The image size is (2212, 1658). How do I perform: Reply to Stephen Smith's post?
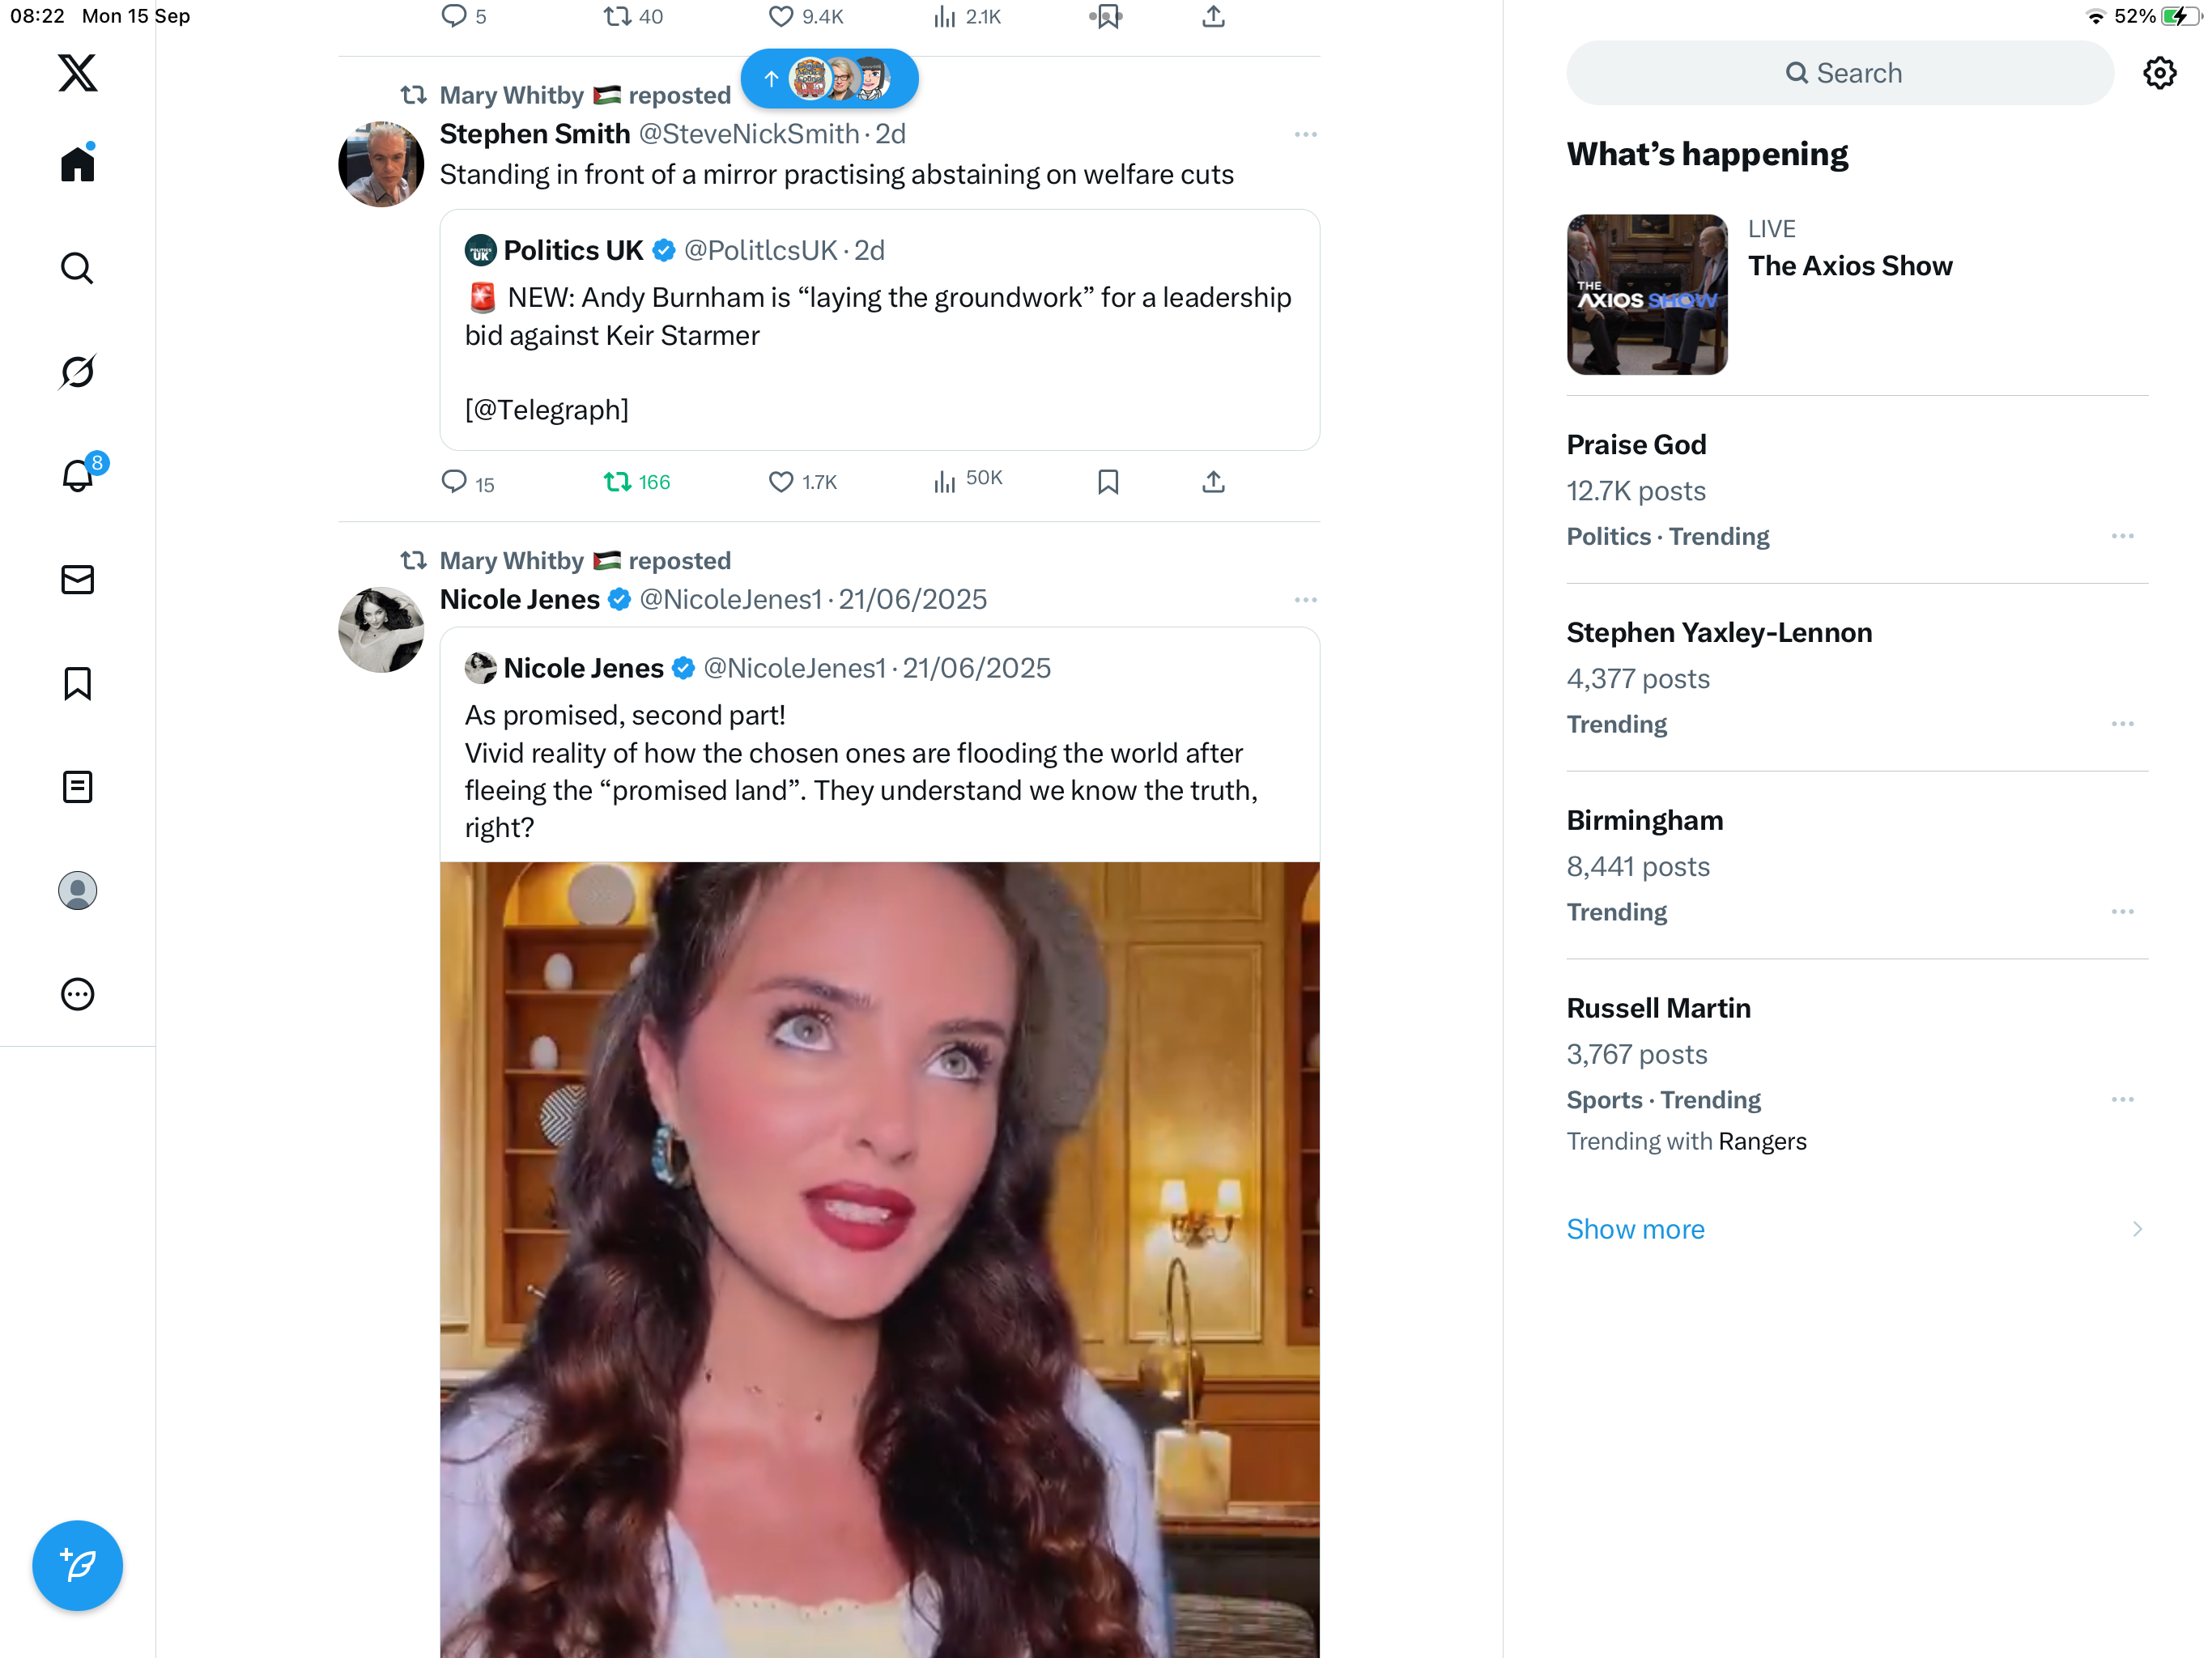point(455,482)
